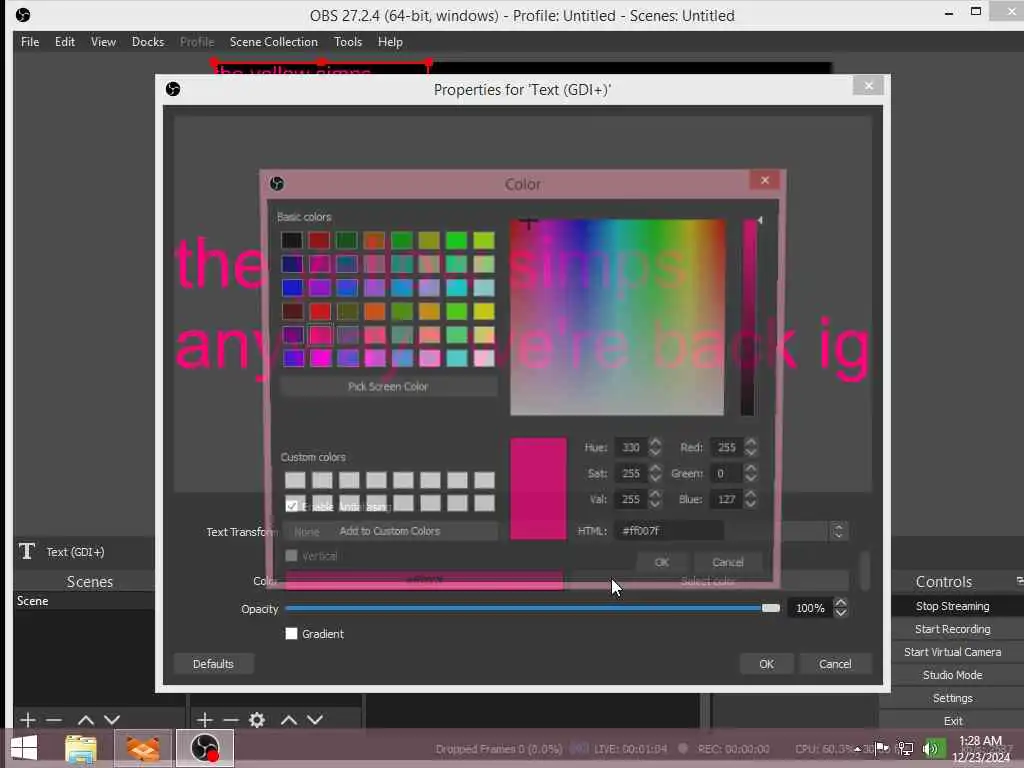1024x768 pixels.
Task: Open the Edit menu
Action: click(x=65, y=42)
